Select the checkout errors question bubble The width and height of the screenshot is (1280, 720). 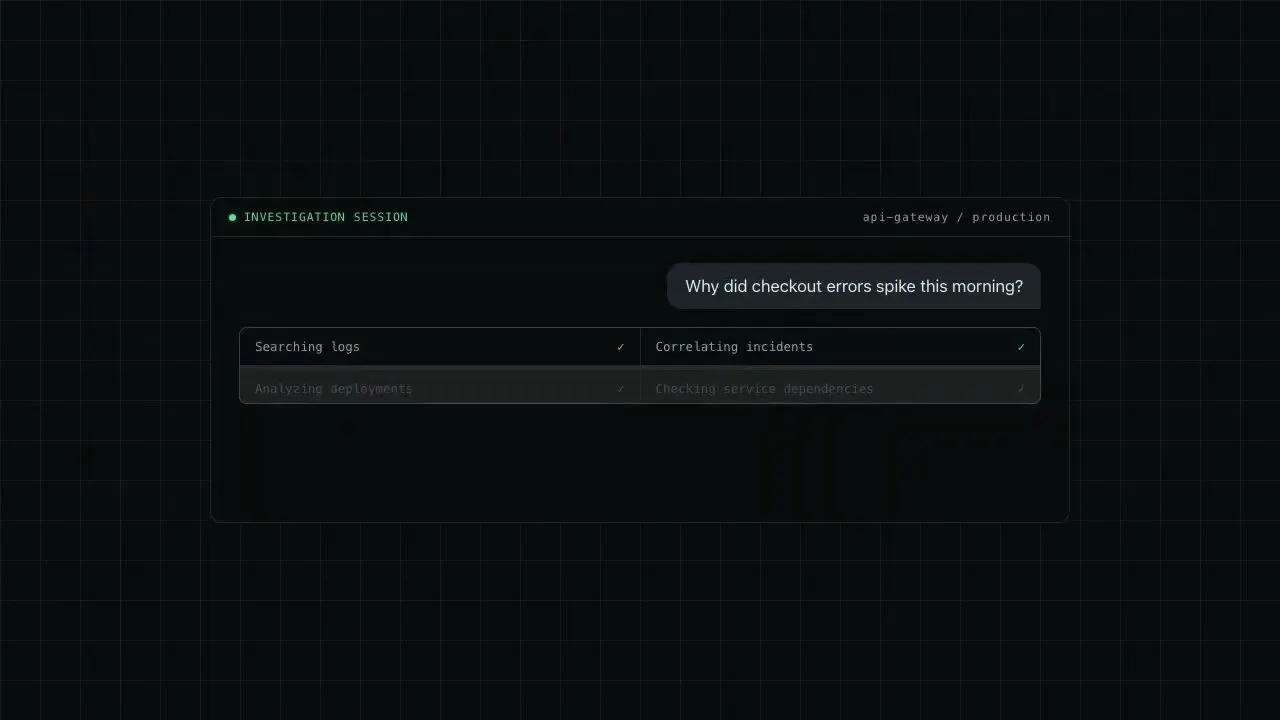tap(854, 286)
